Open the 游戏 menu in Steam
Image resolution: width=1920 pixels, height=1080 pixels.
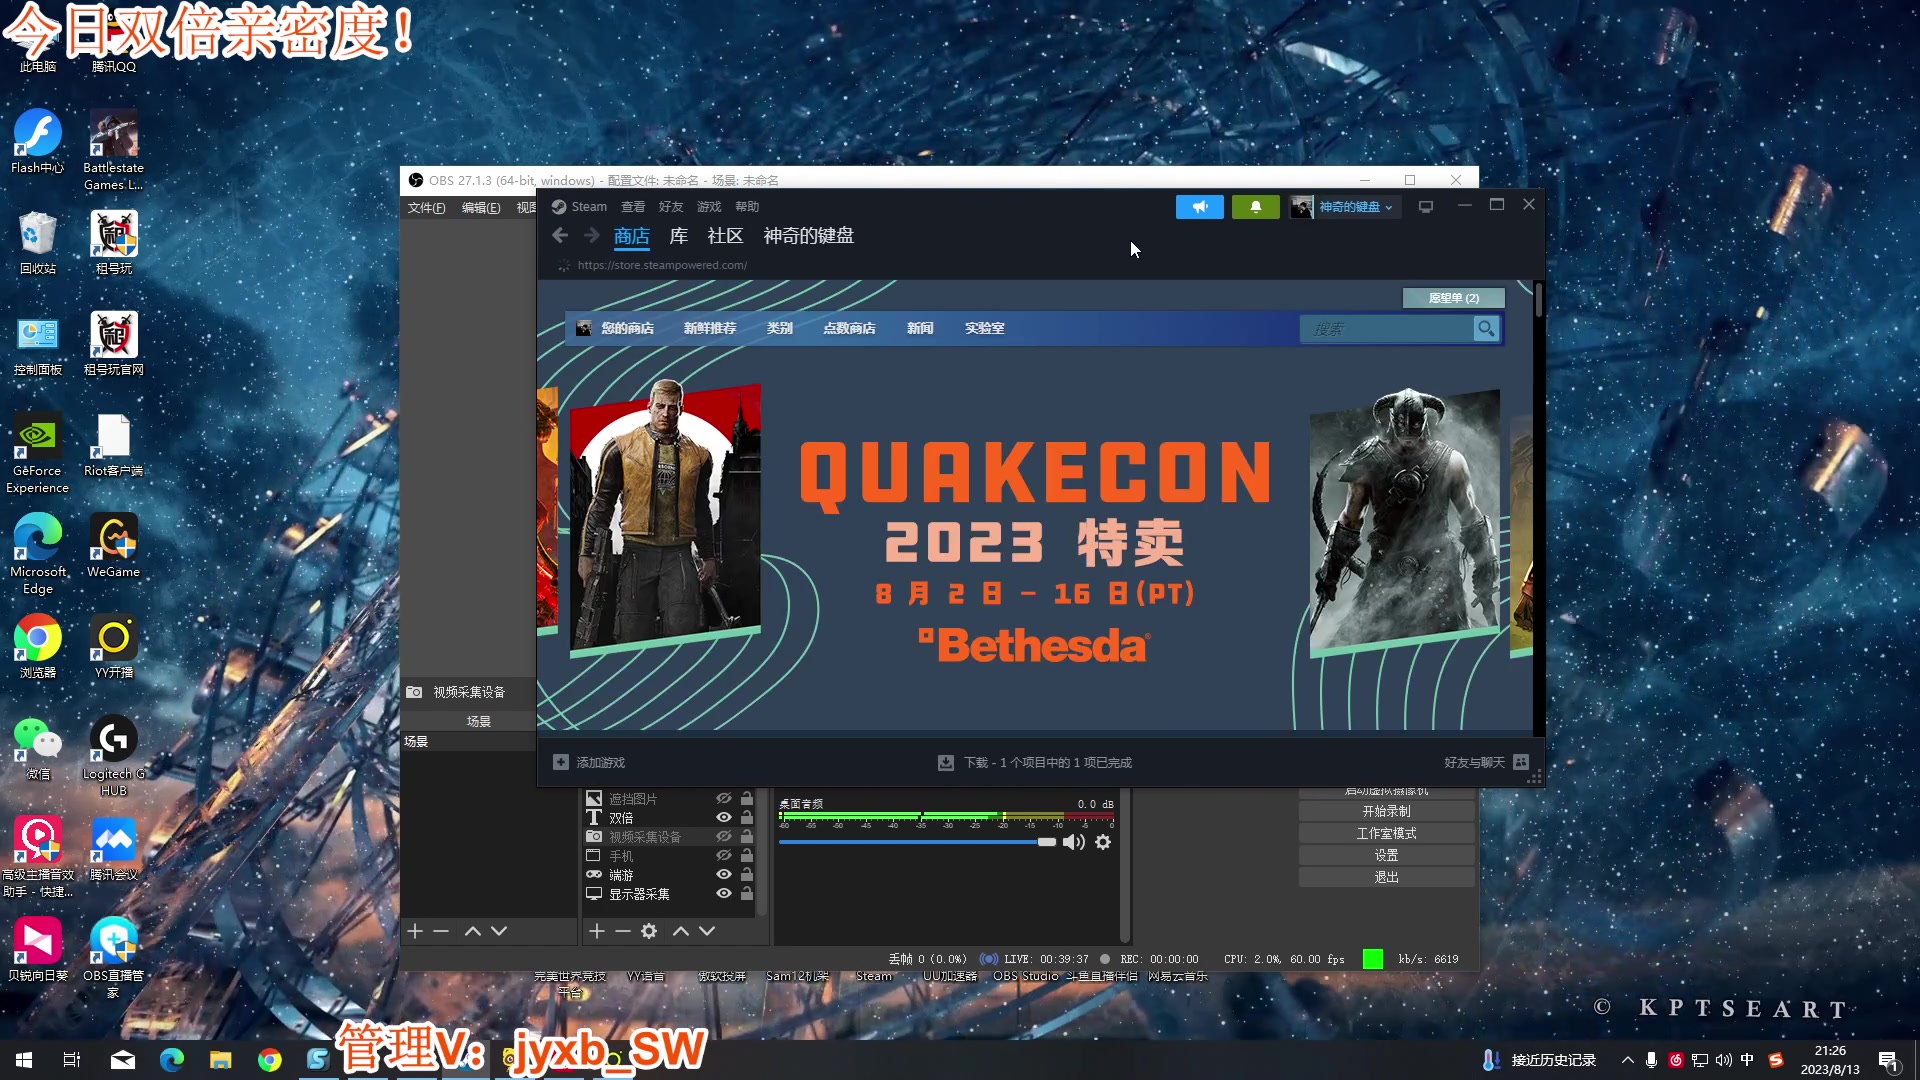click(x=709, y=207)
